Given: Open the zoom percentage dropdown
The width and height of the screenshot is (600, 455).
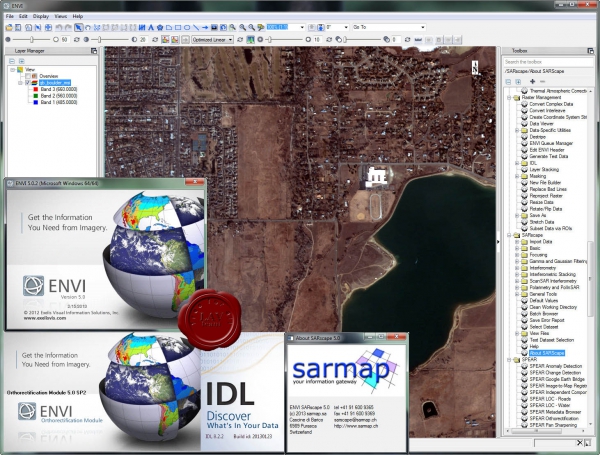Looking at the screenshot, I should pos(302,27).
